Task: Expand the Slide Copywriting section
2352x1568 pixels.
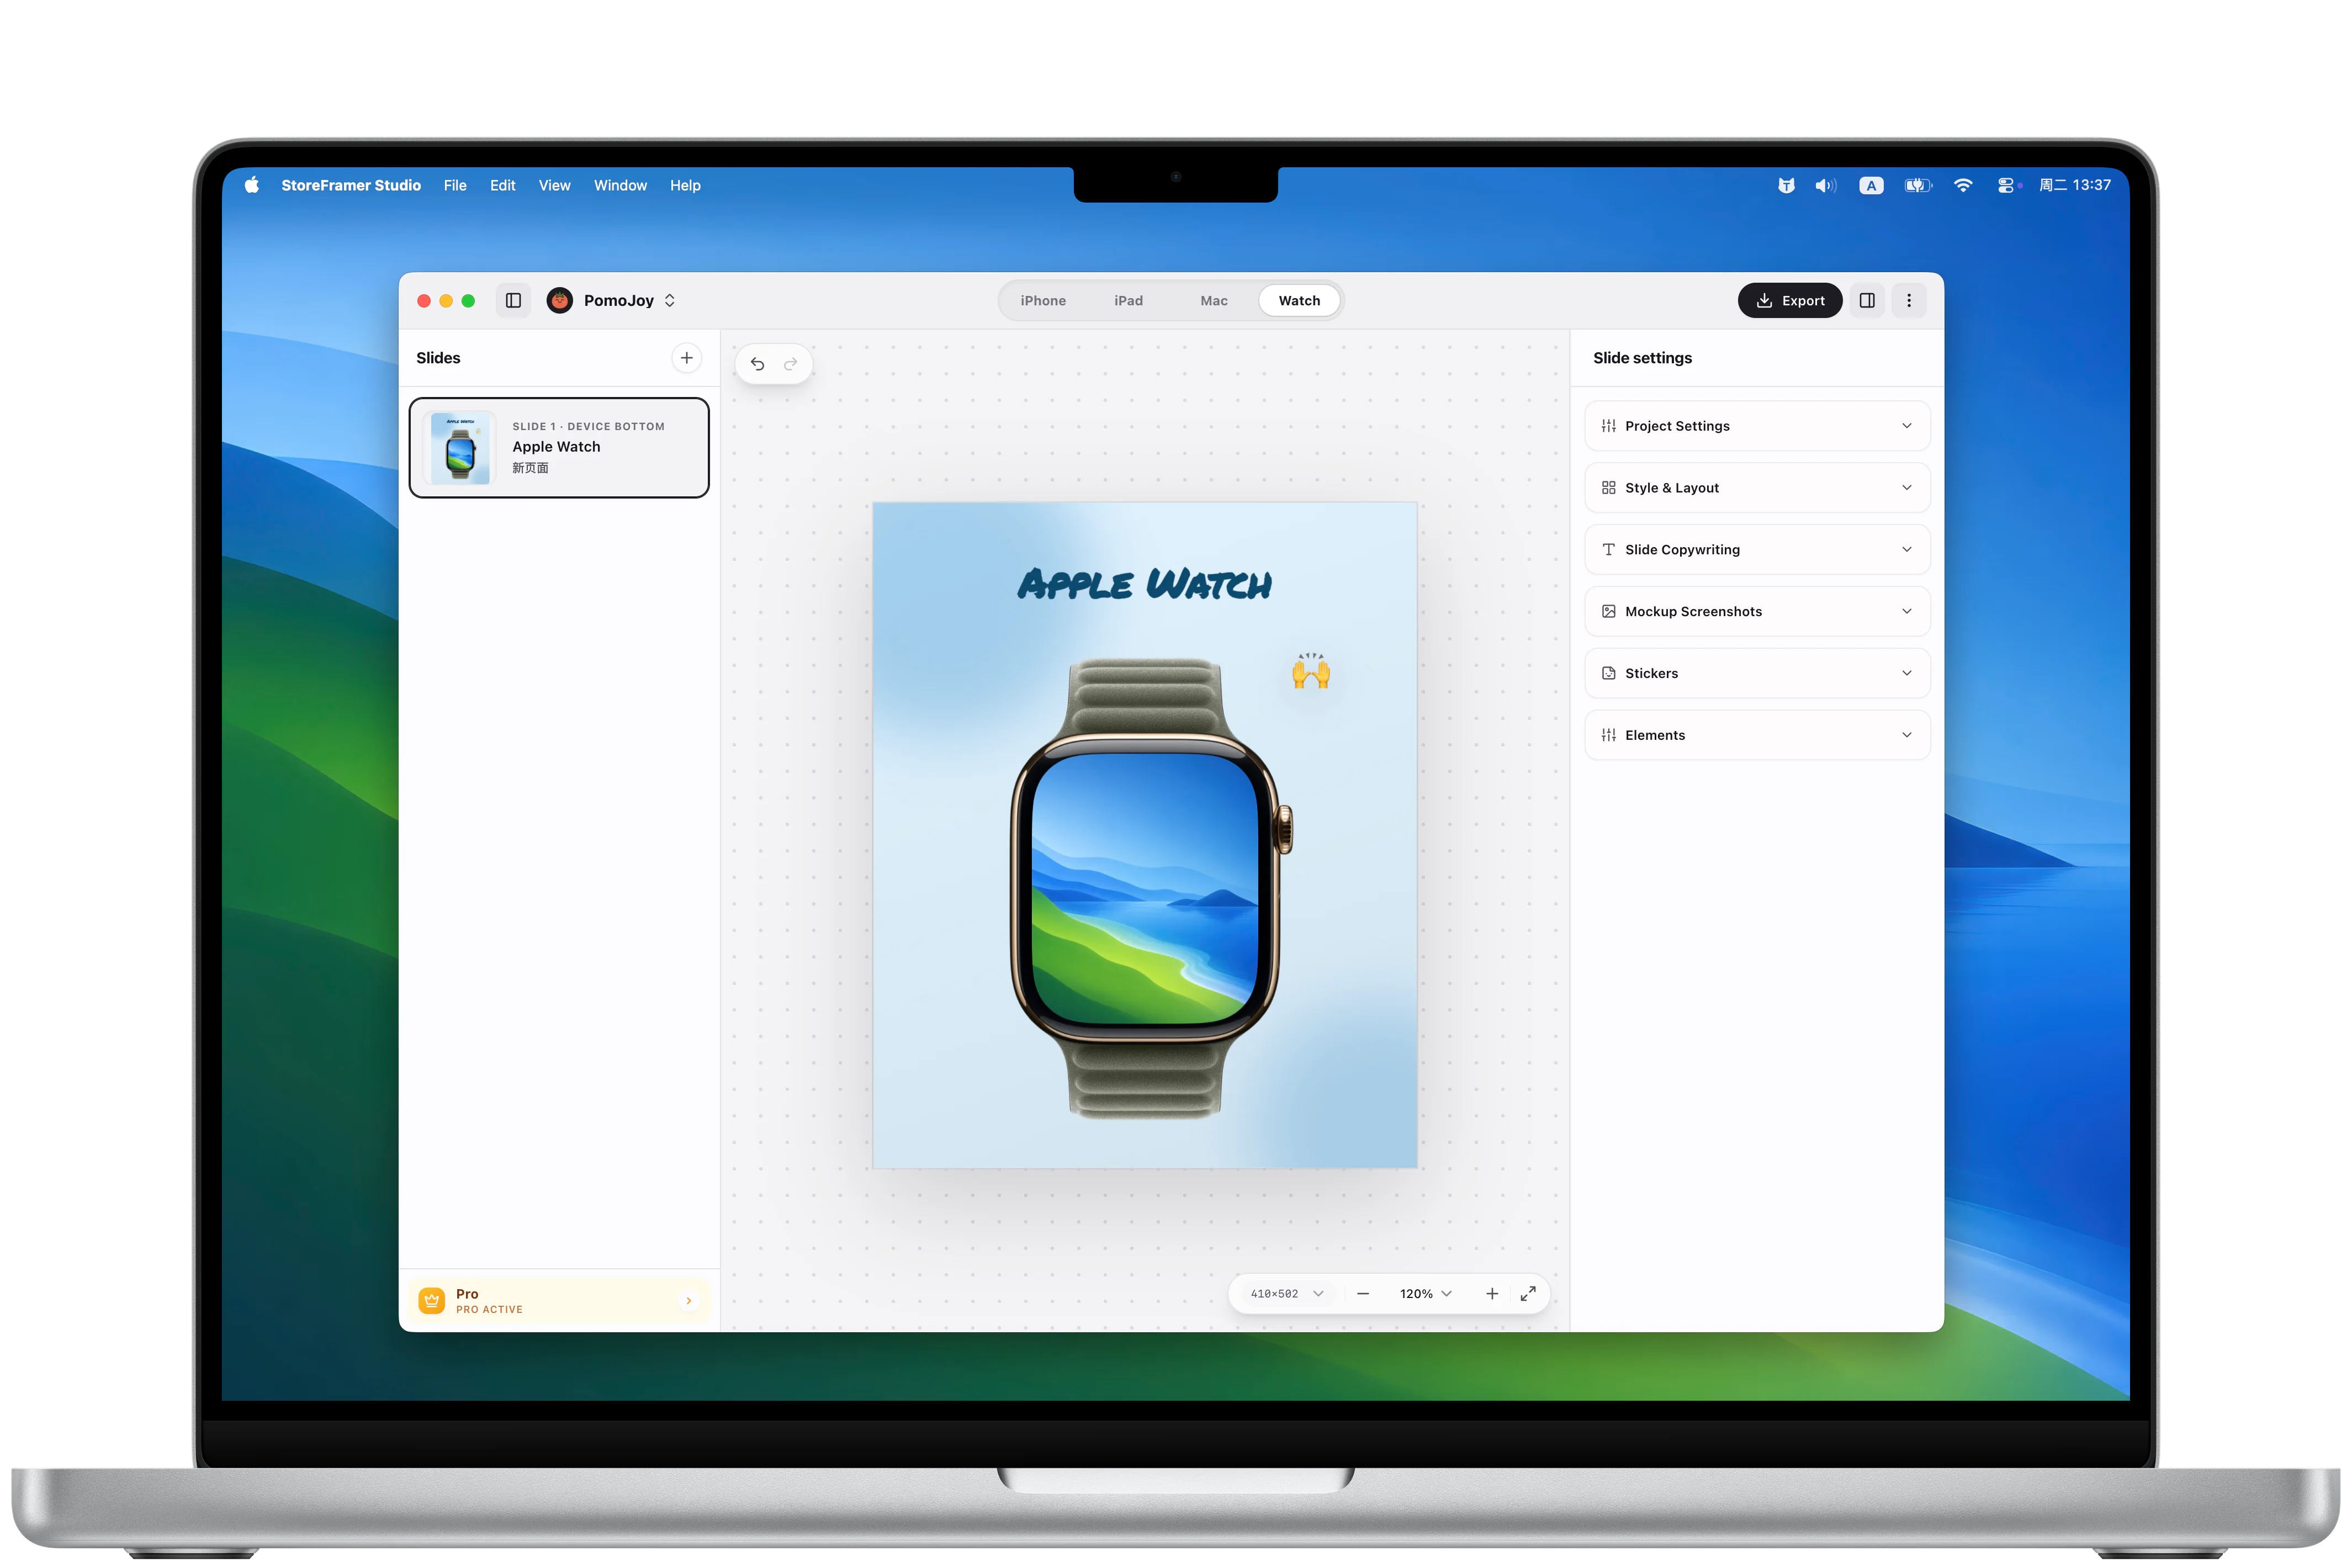Action: [1757, 550]
